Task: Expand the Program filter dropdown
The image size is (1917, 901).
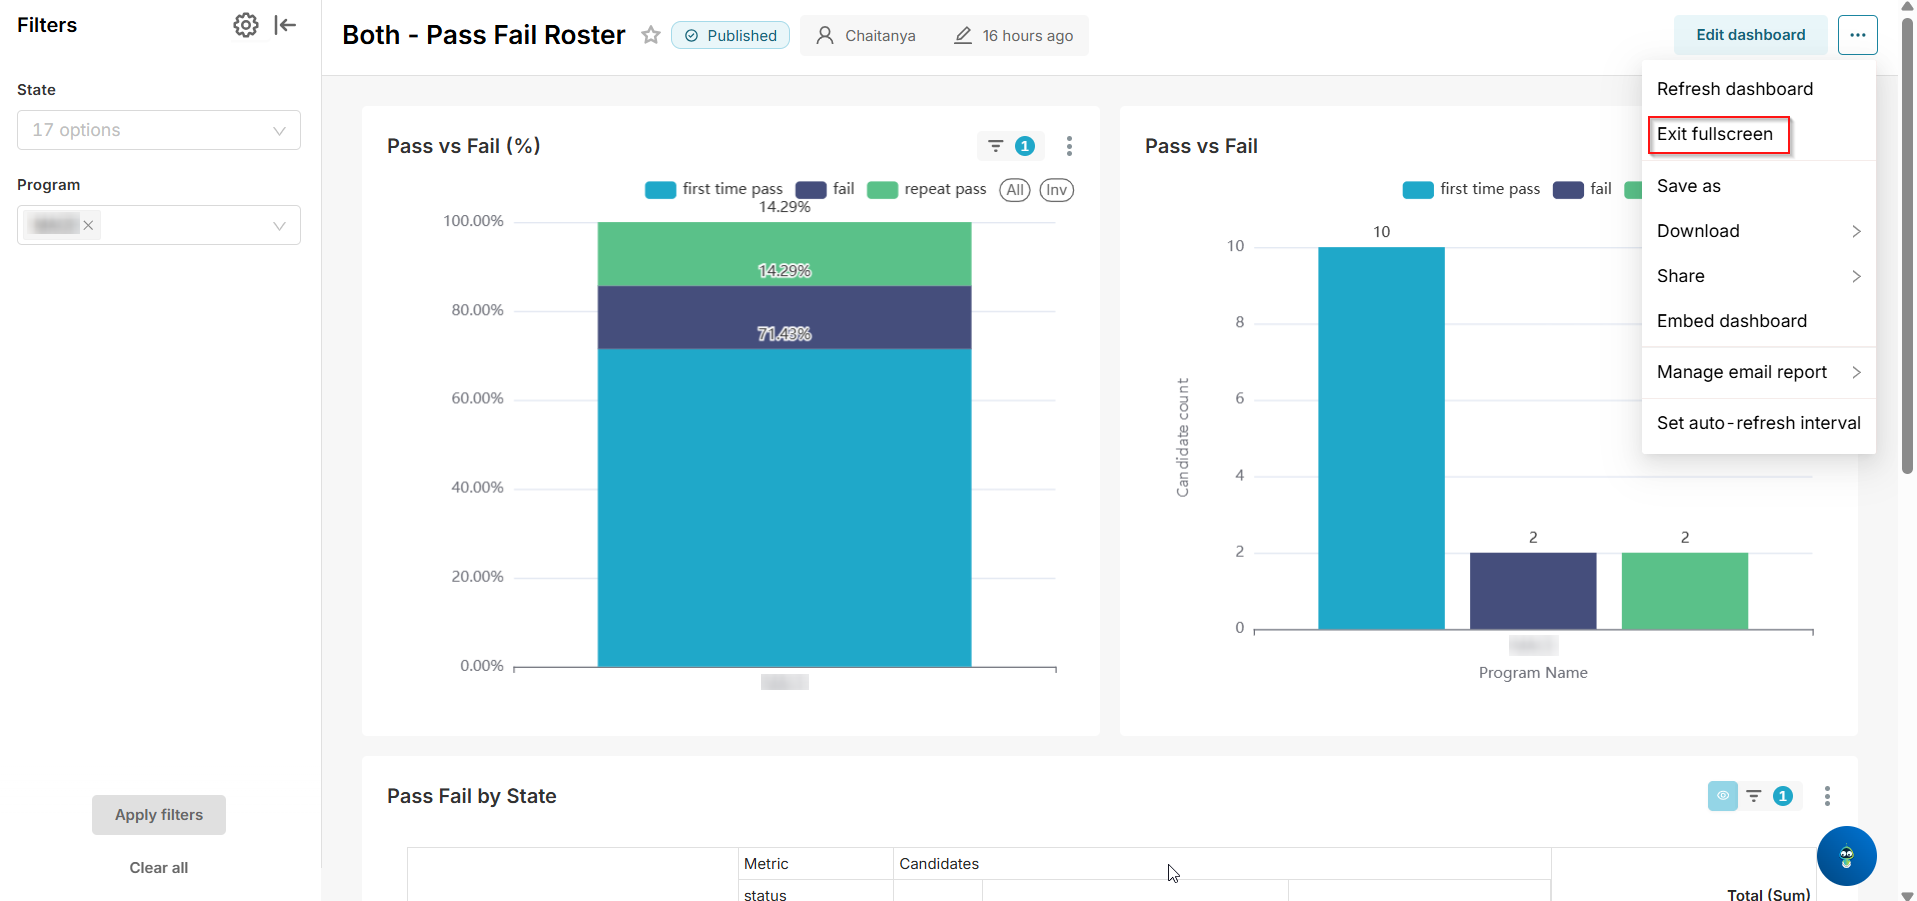Action: pyautogui.click(x=159, y=225)
